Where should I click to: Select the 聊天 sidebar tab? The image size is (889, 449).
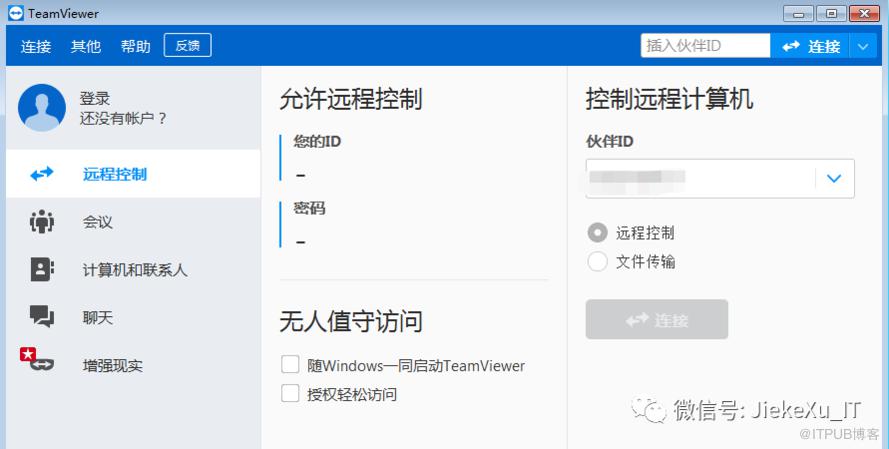pos(133,317)
